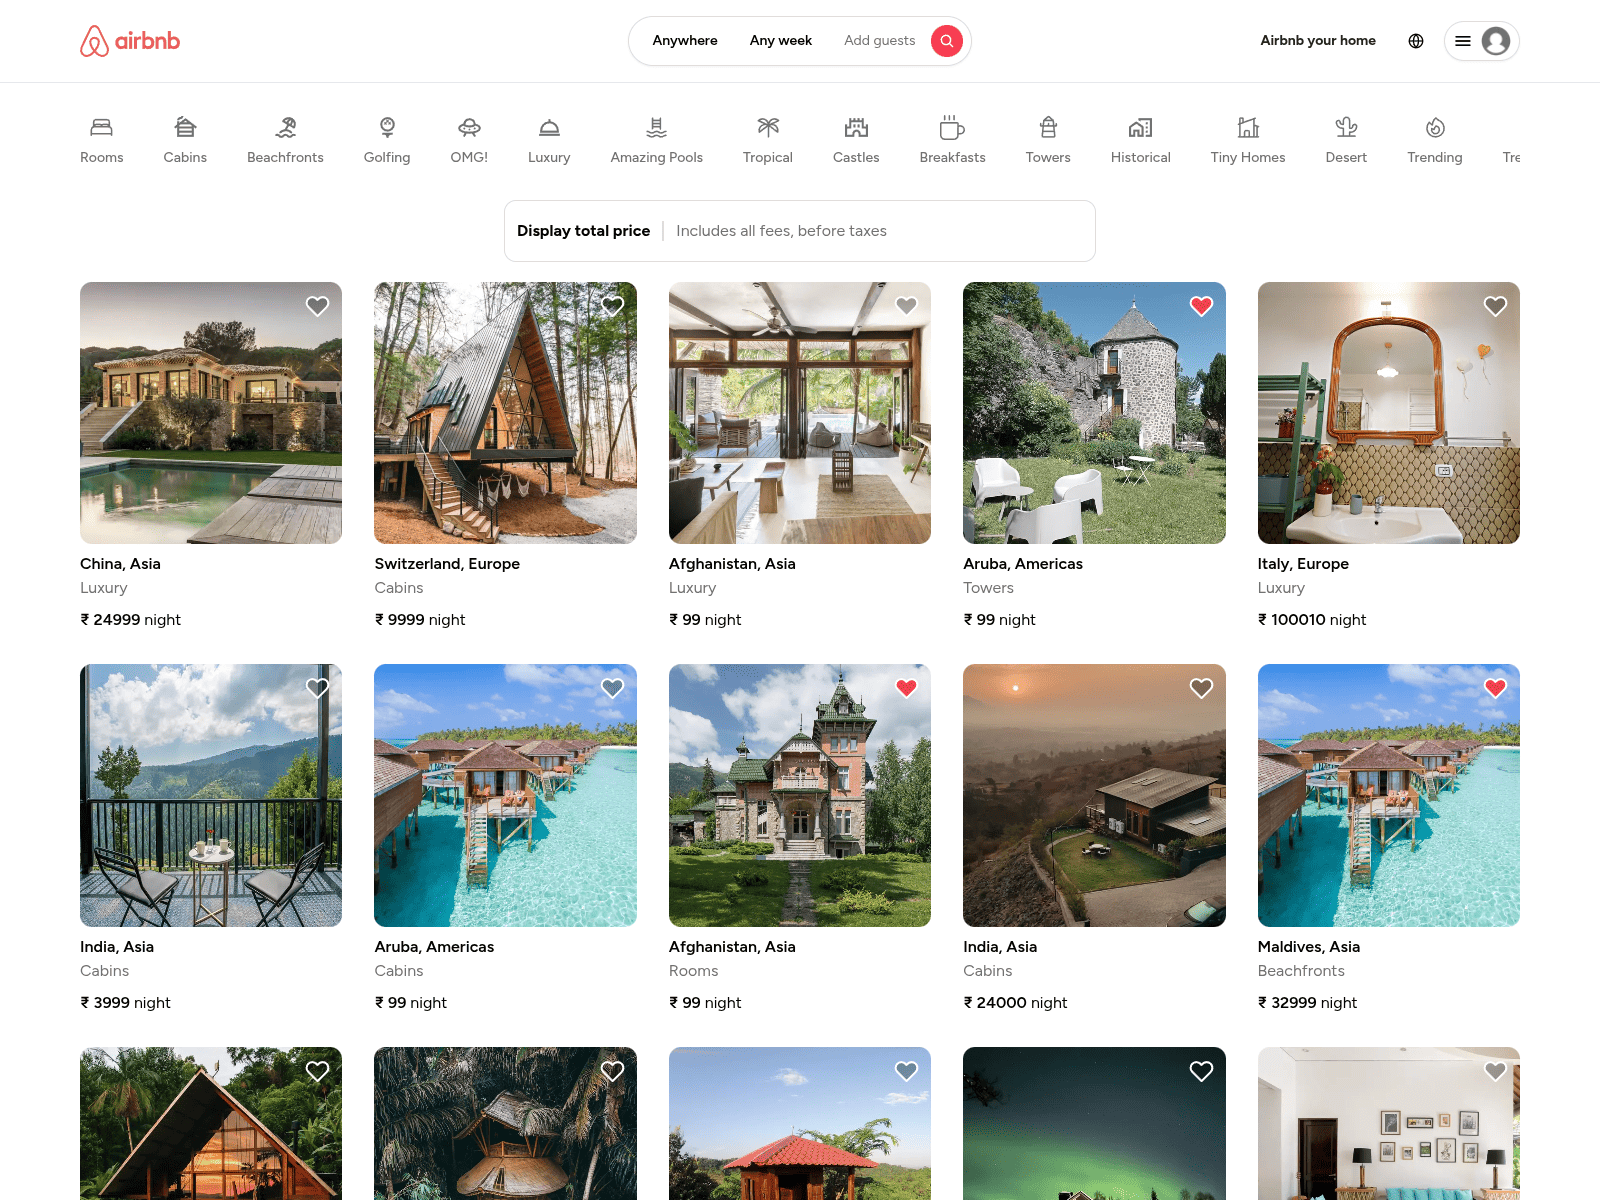Click the "₹ 24999 night" price
The width and height of the screenshot is (1600, 1200).
click(130, 620)
